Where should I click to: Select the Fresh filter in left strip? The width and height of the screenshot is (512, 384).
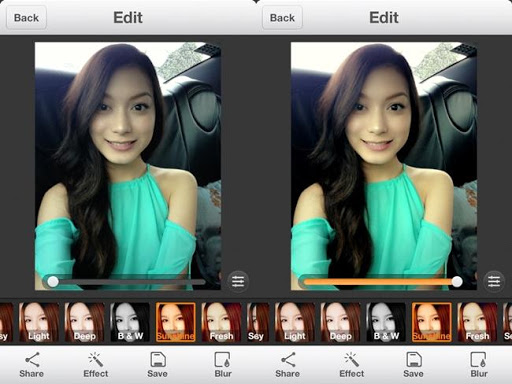222,322
